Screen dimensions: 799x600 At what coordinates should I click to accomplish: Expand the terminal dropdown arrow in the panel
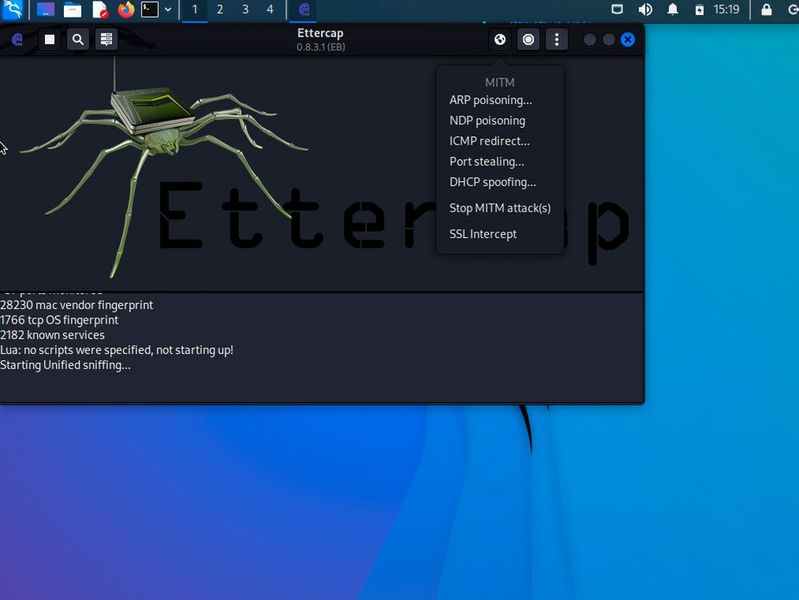pos(168,10)
